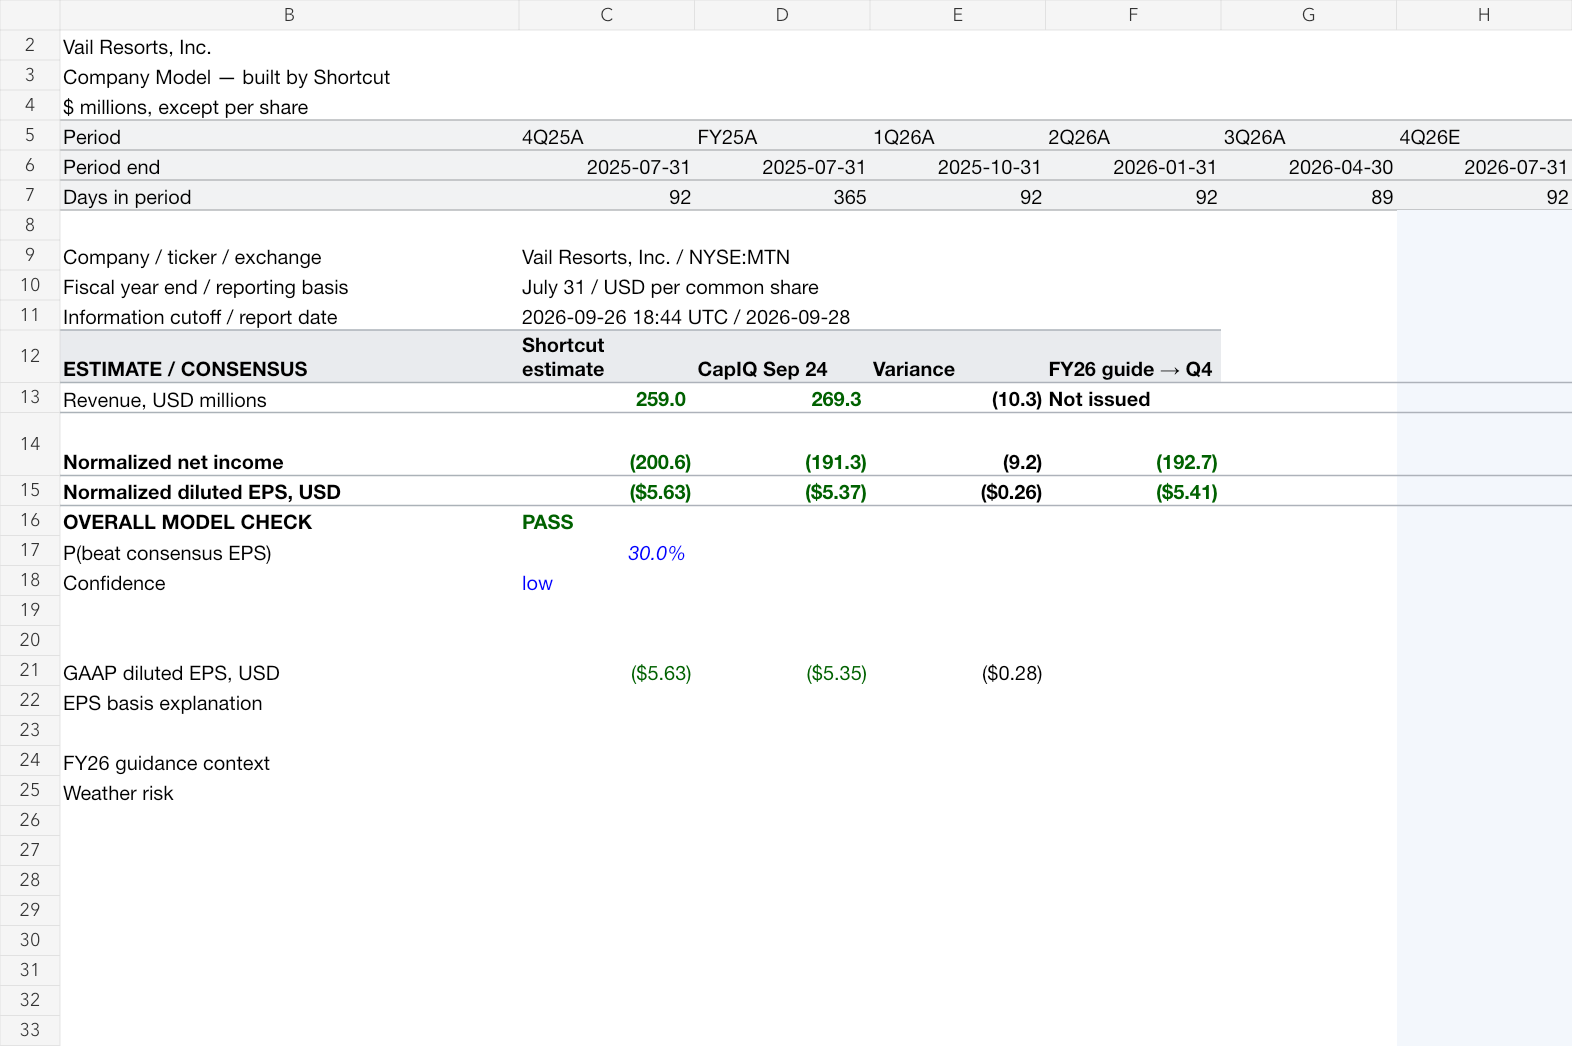Select column C header
Image resolution: width=1572 pixels, height=1046 pixels.
tap(606, 15)
